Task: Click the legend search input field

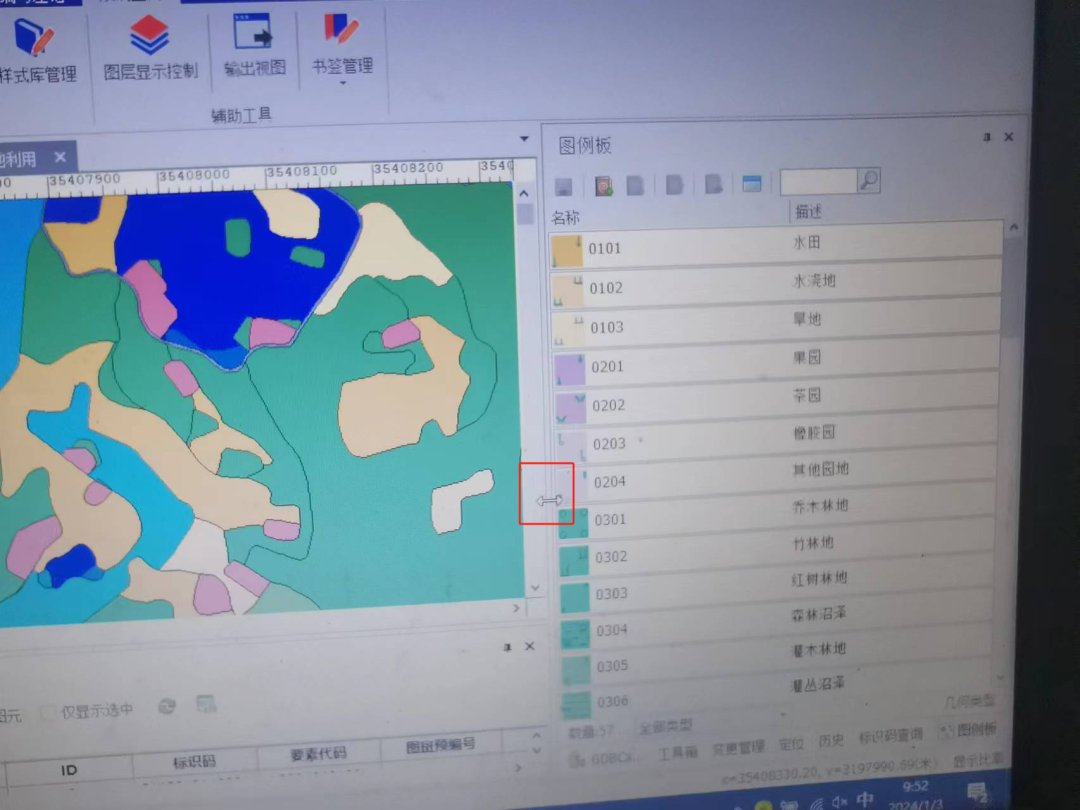Action: pyautogui.click(x=817, y=181)
